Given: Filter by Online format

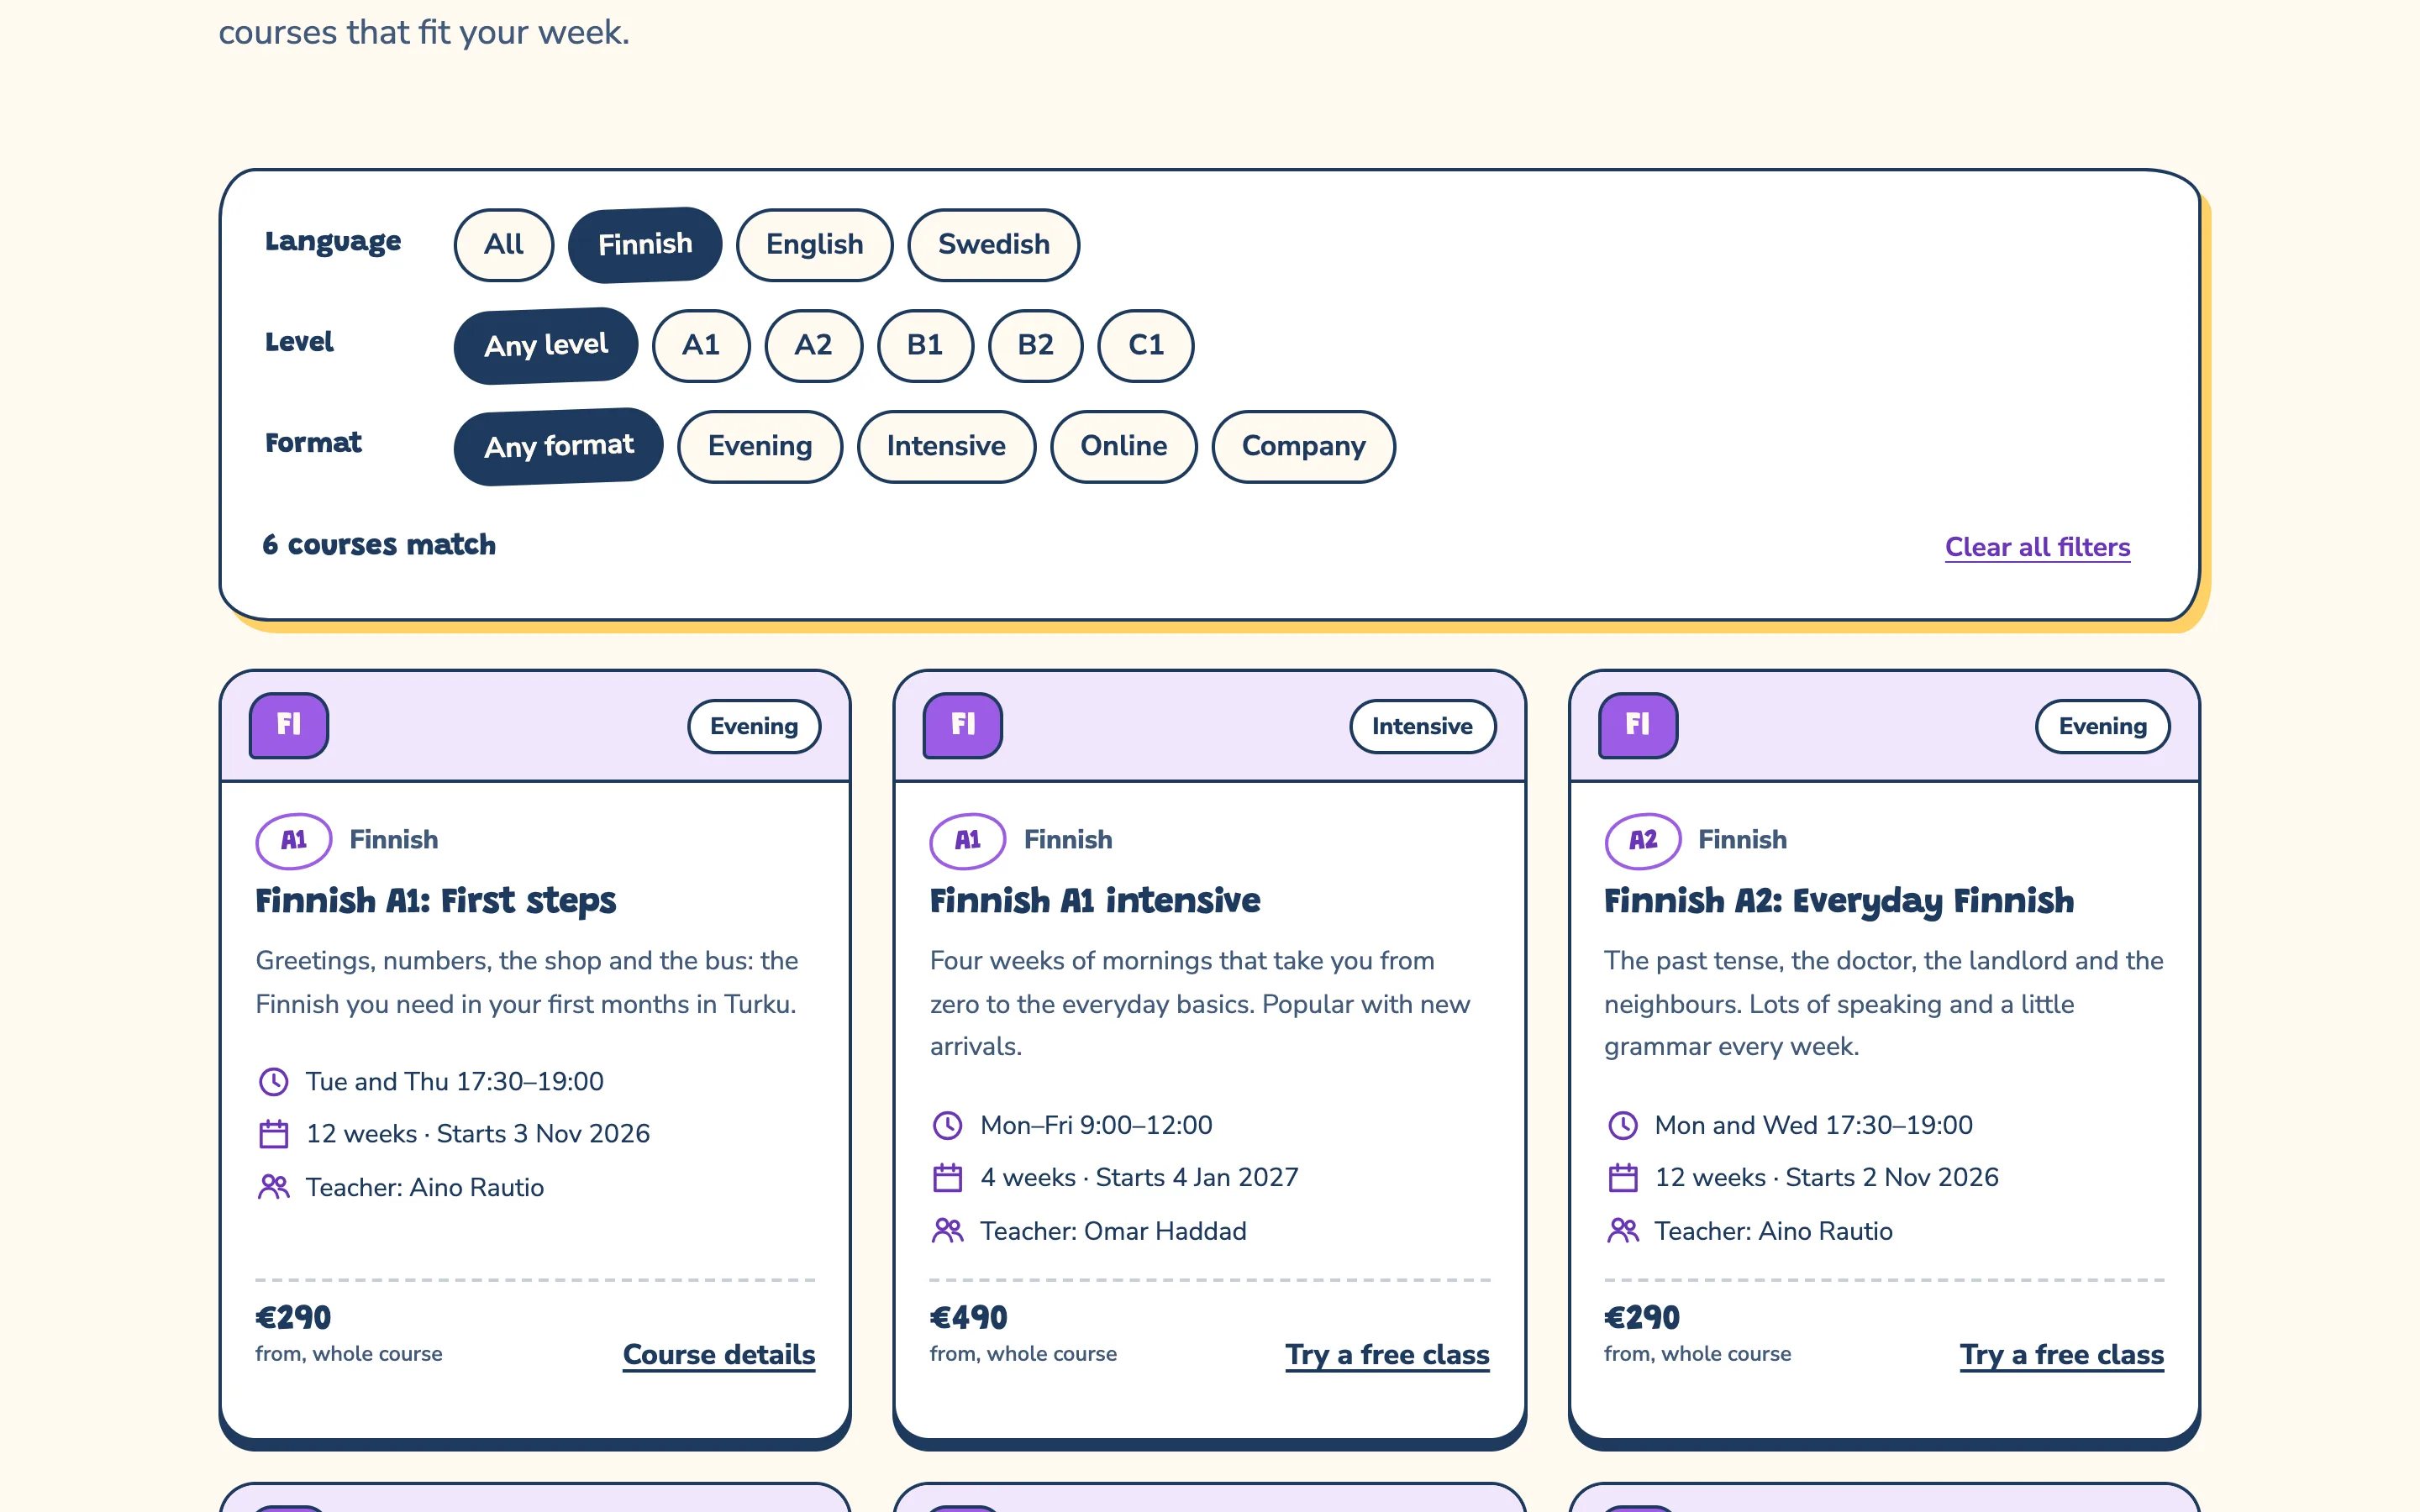Looking at the screenshot, I should [x=1123, y=447].
